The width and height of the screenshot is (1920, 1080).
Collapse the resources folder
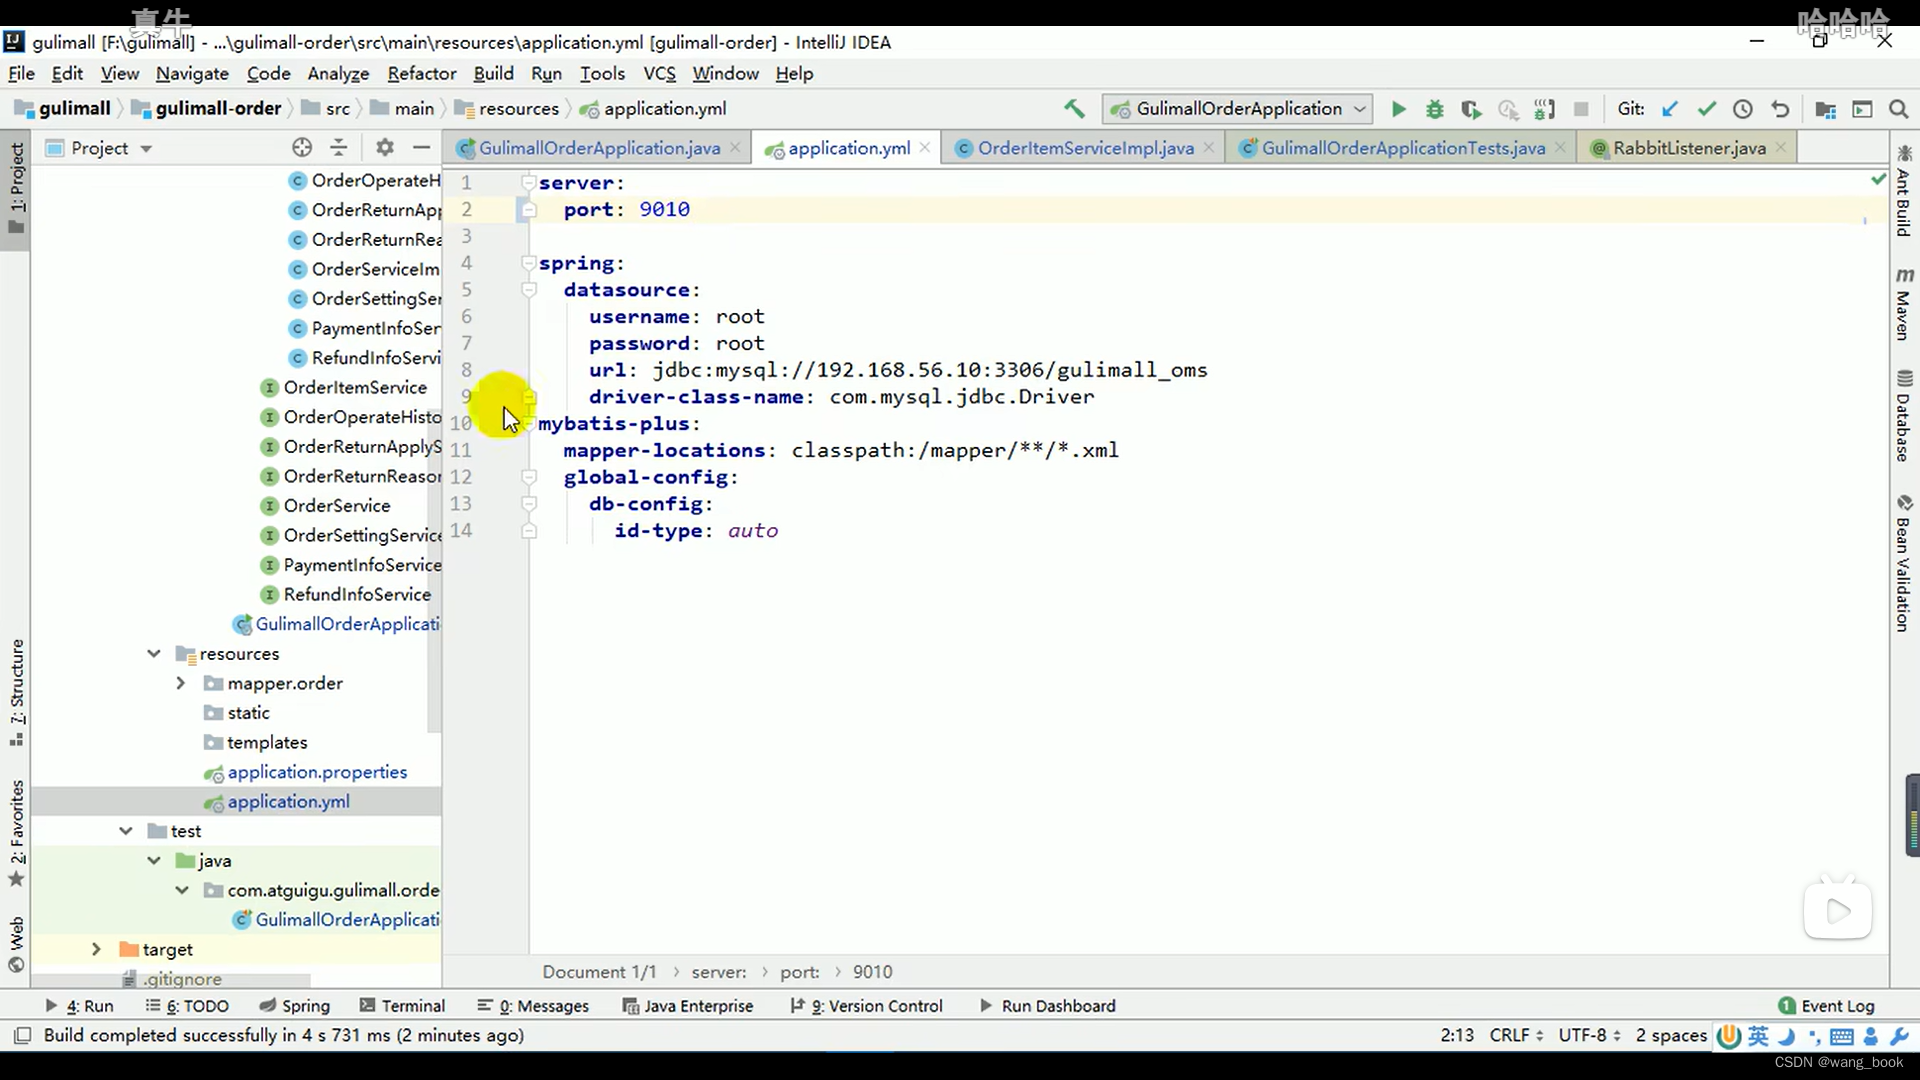point(154,654)
